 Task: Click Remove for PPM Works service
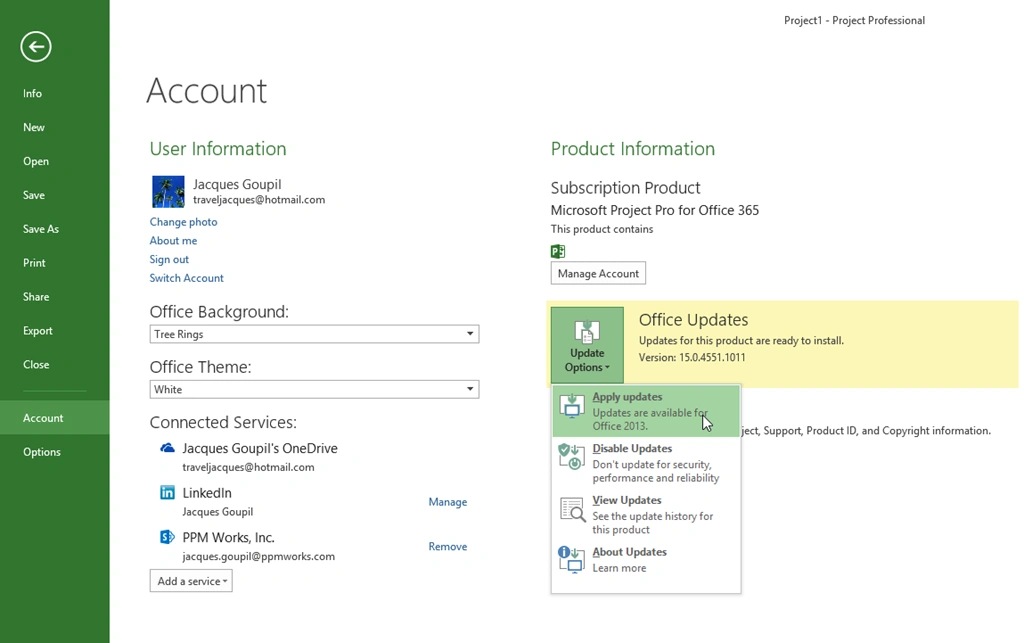447,547
